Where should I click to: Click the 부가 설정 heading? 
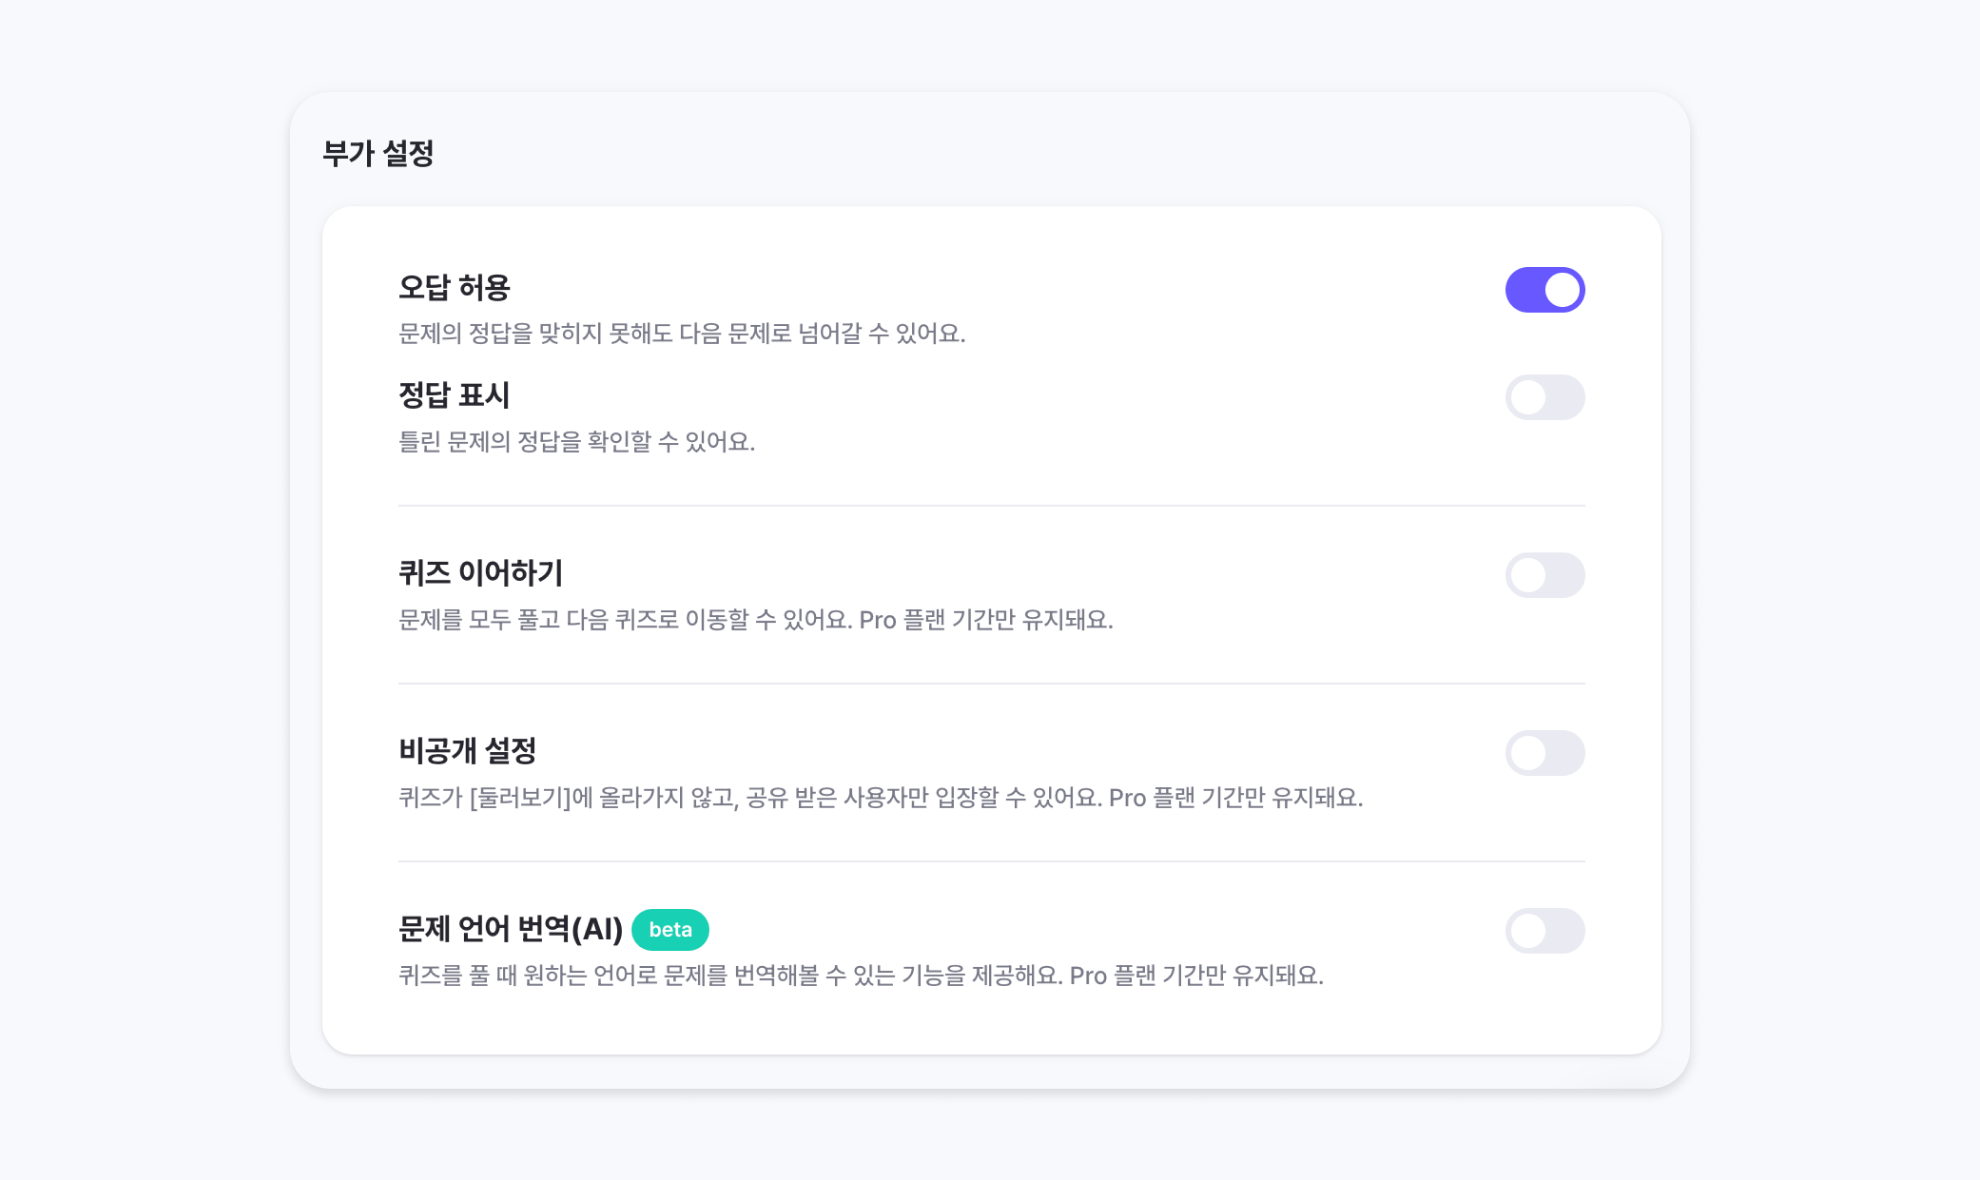tap(378, 154)
